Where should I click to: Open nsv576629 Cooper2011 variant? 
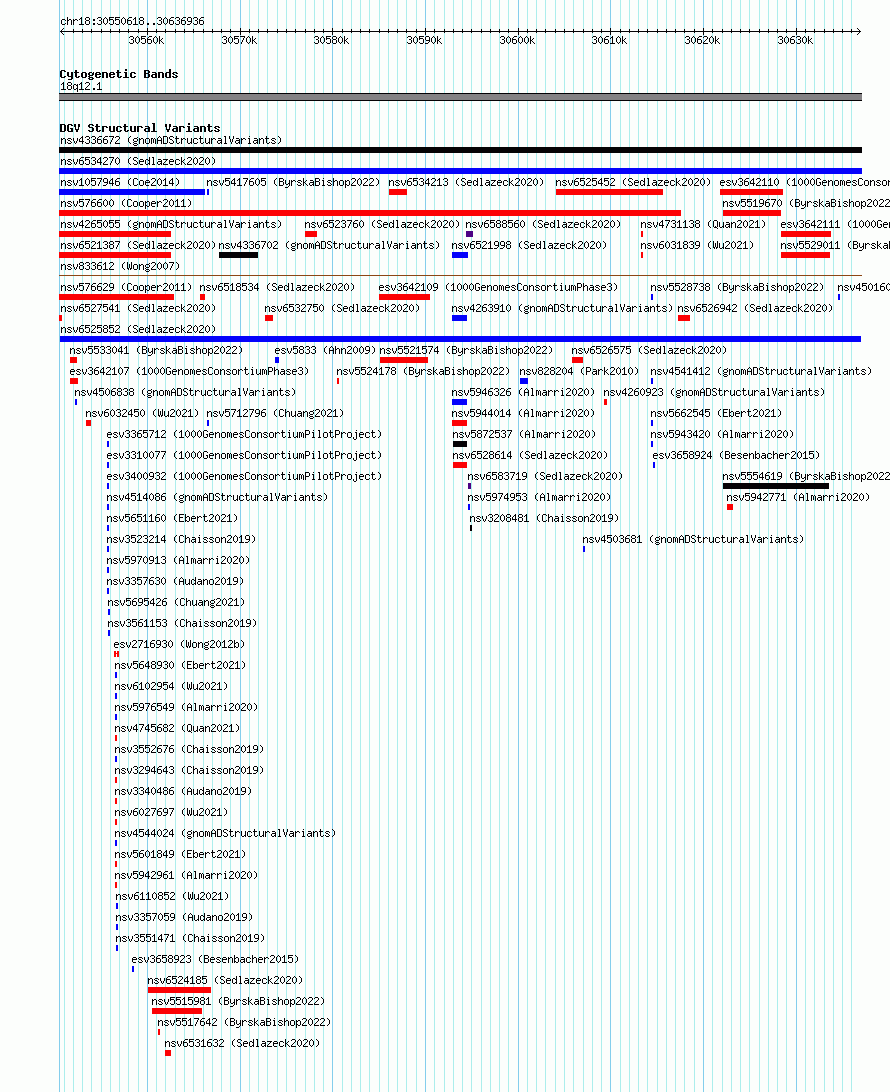coord(126,286)
